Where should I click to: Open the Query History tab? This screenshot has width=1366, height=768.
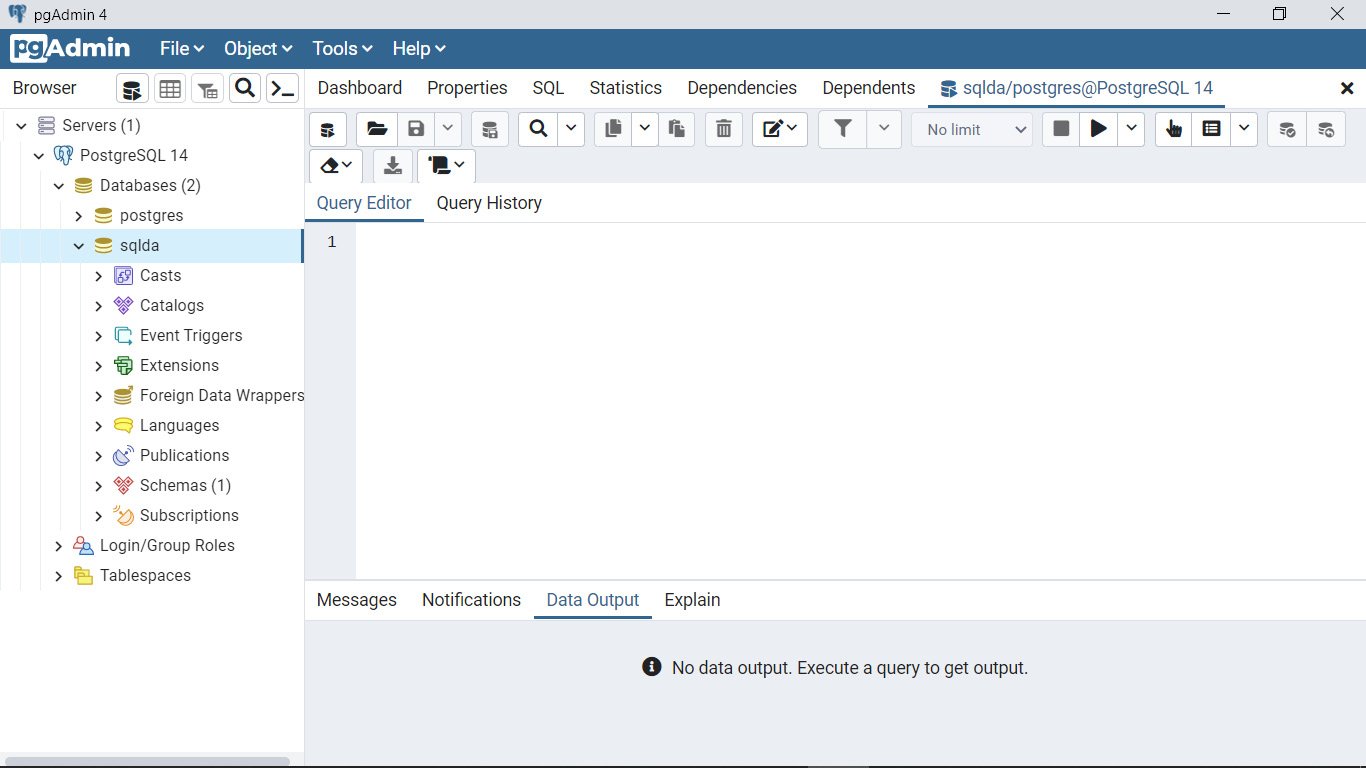(x=489, y=203)
